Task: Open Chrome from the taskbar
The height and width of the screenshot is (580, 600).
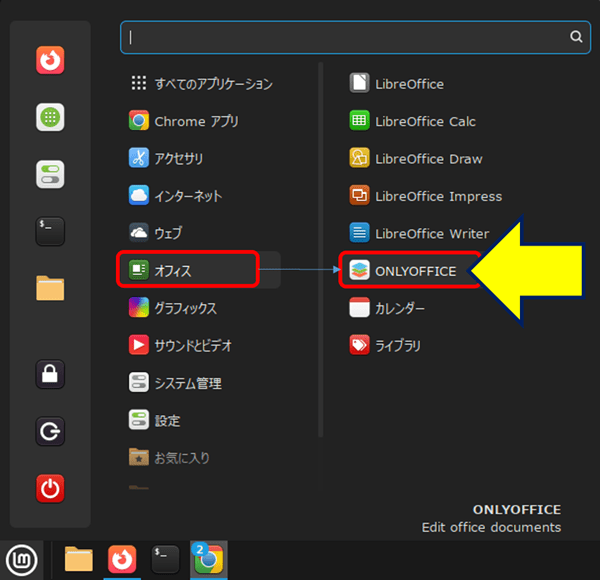Action: pos(208,559)
